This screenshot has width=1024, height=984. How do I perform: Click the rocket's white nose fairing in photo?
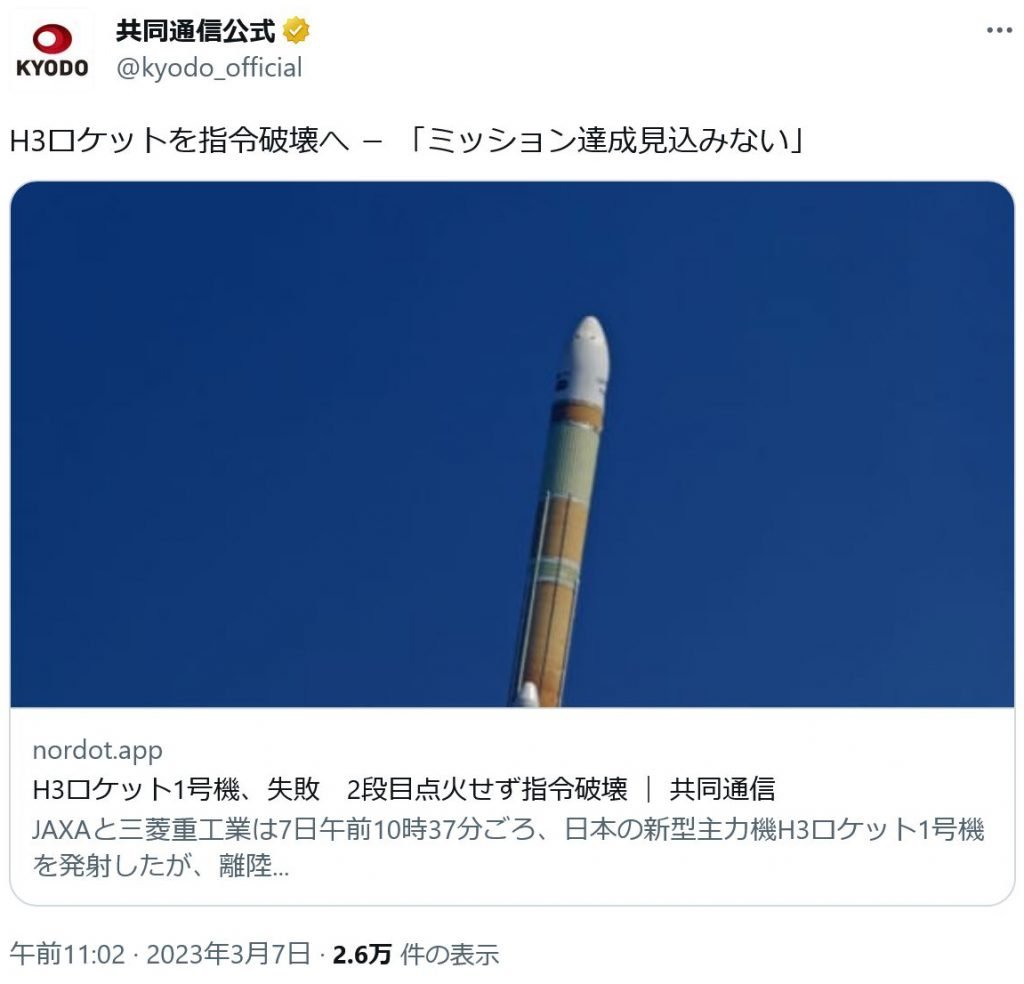pyautogui.click(x=586, y=359)
